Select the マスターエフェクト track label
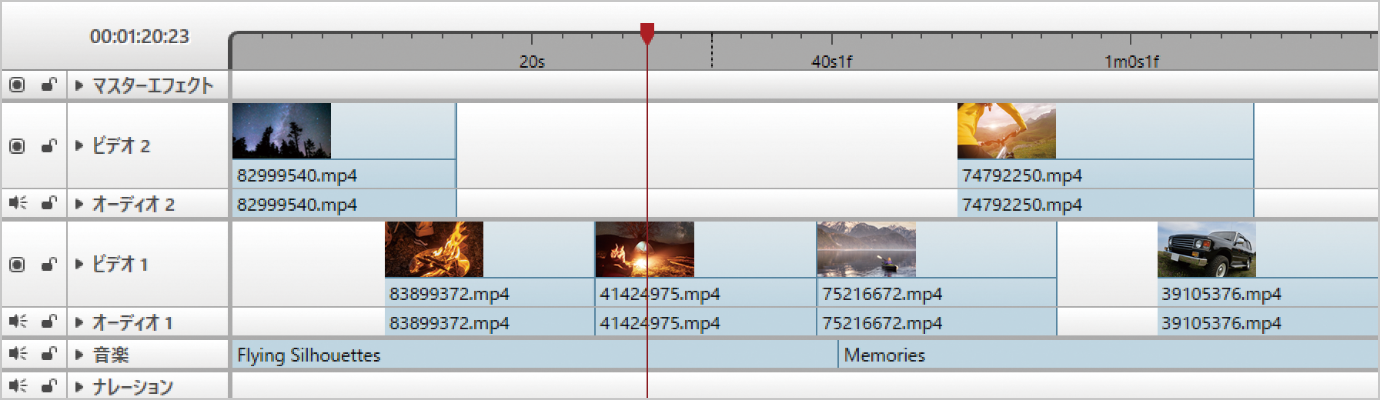 152,86
